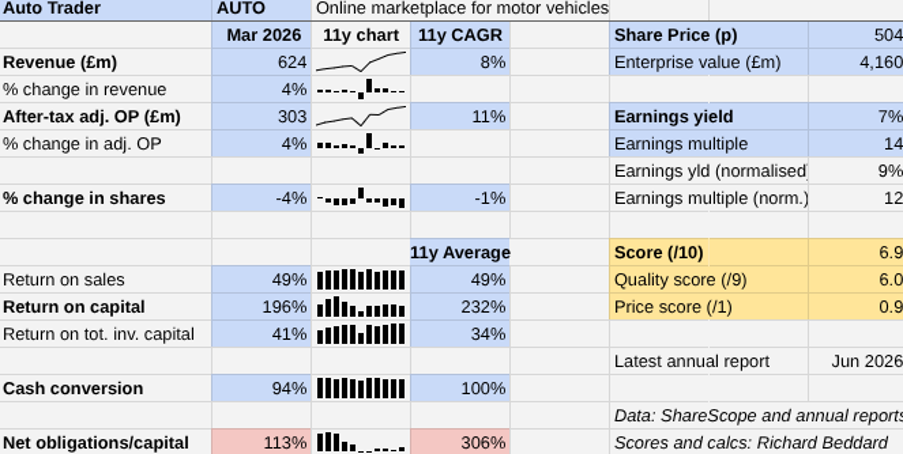Select the value 41% for total invested capital
The width and height of the screenshot is (904, 454).
262,334
